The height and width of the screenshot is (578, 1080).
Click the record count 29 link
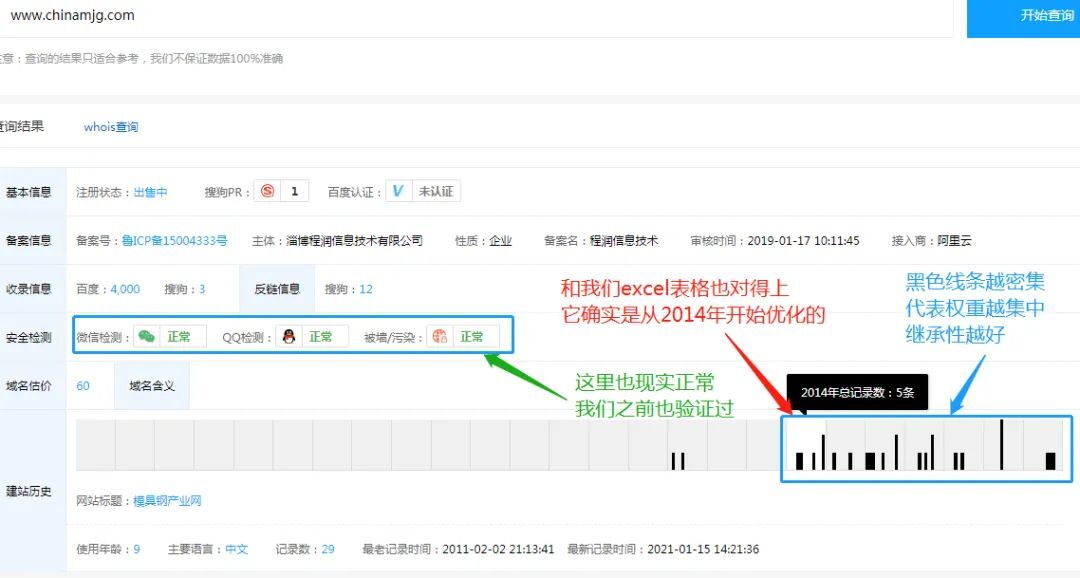click(328, 549)
